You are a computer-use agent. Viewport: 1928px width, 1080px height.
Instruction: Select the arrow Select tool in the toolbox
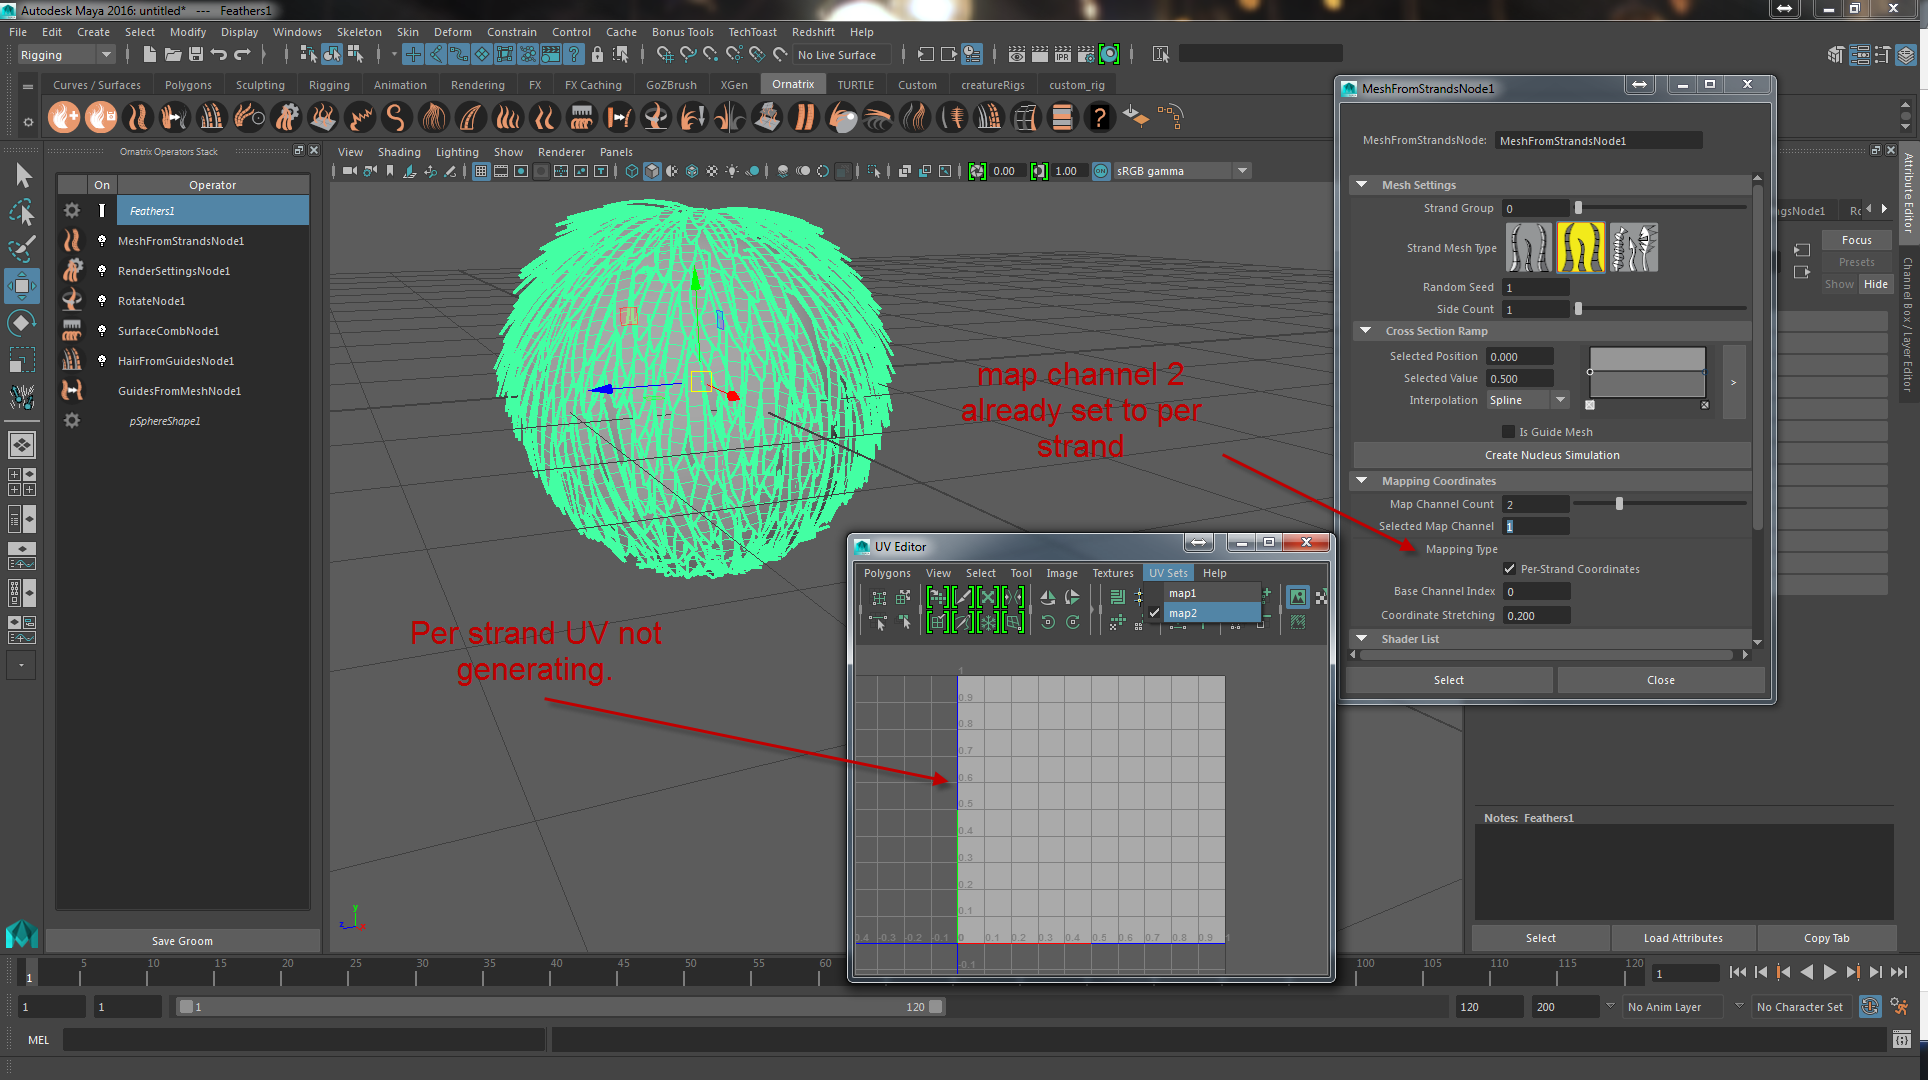22,176
